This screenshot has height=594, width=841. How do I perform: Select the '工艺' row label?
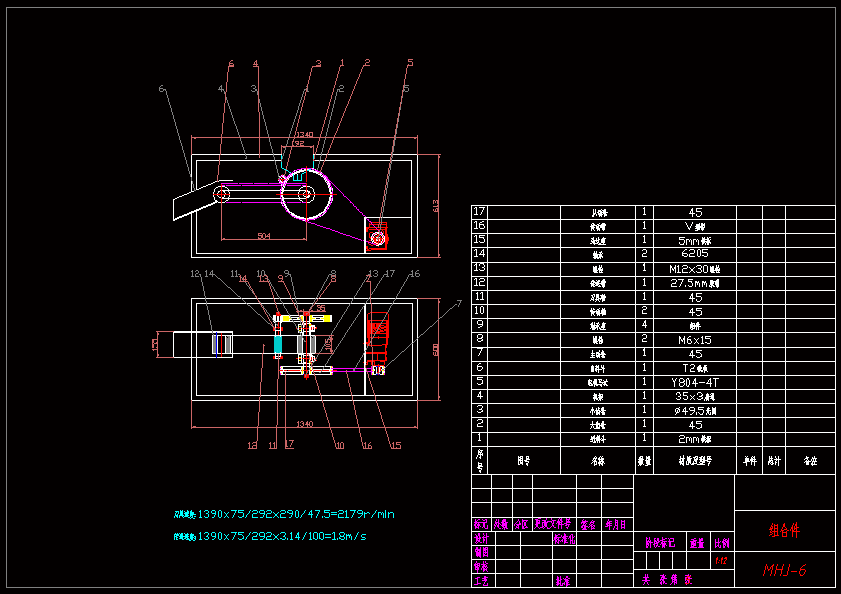click(481, 581)
